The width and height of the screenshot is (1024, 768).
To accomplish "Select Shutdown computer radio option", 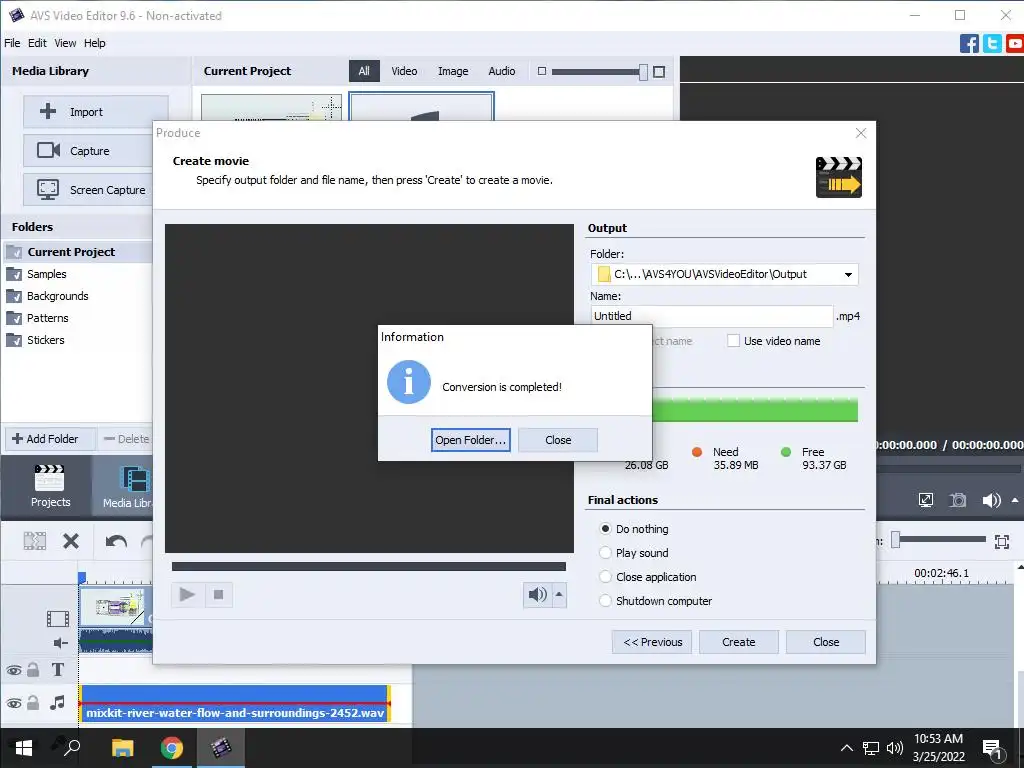I will pyautogui.click(x=605, y=601).
